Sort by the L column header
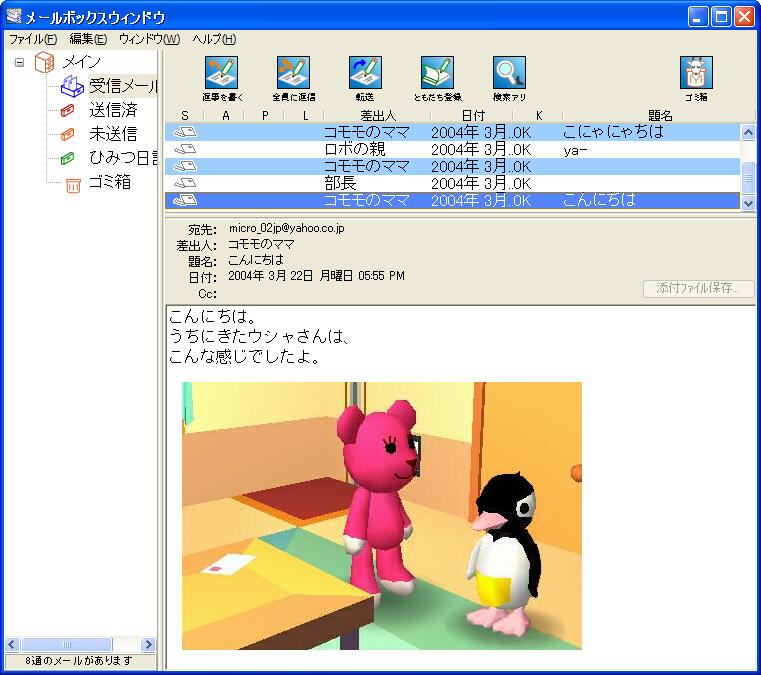Screen dimensions: 761x675 tap(305, 115)
